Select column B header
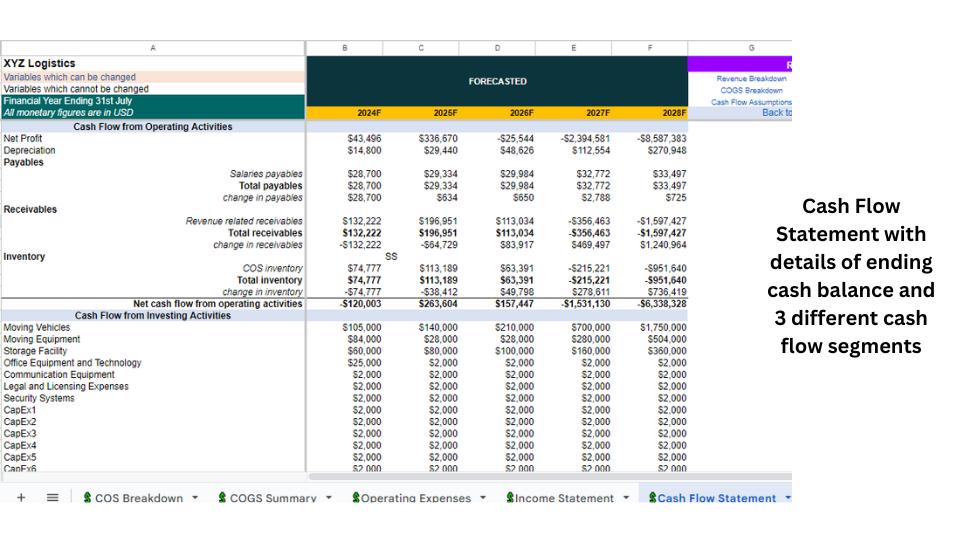Viewport: 960px width, 540px height. (345, 48)
